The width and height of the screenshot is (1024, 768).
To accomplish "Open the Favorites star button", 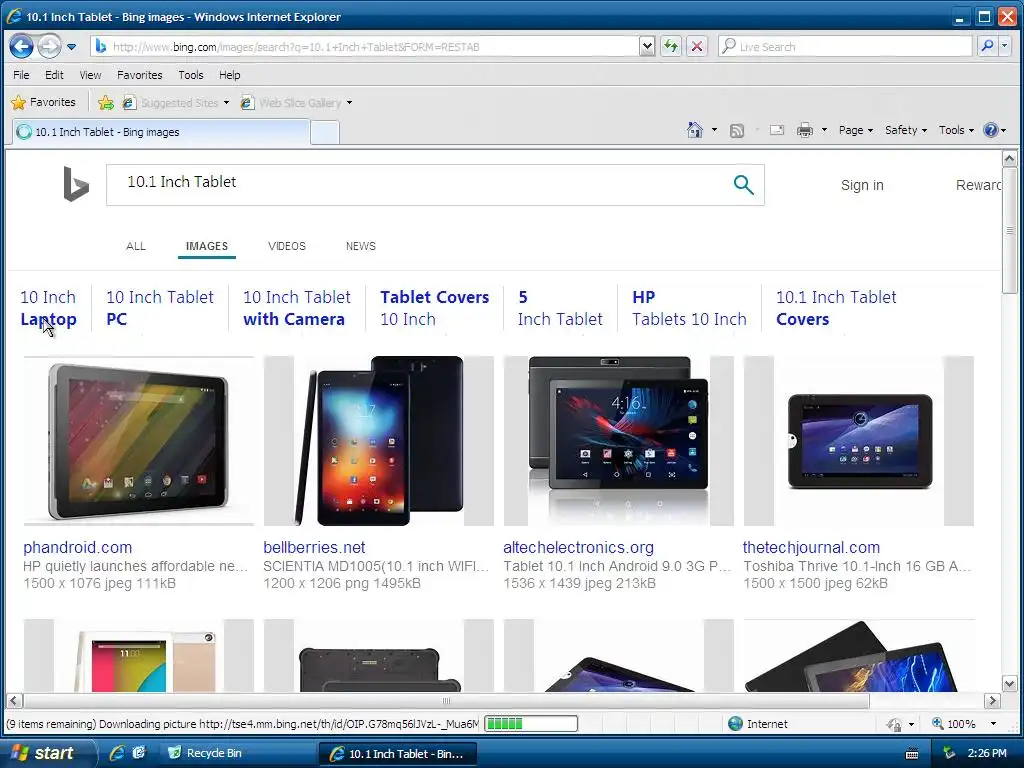I will [x=44, y=103].
